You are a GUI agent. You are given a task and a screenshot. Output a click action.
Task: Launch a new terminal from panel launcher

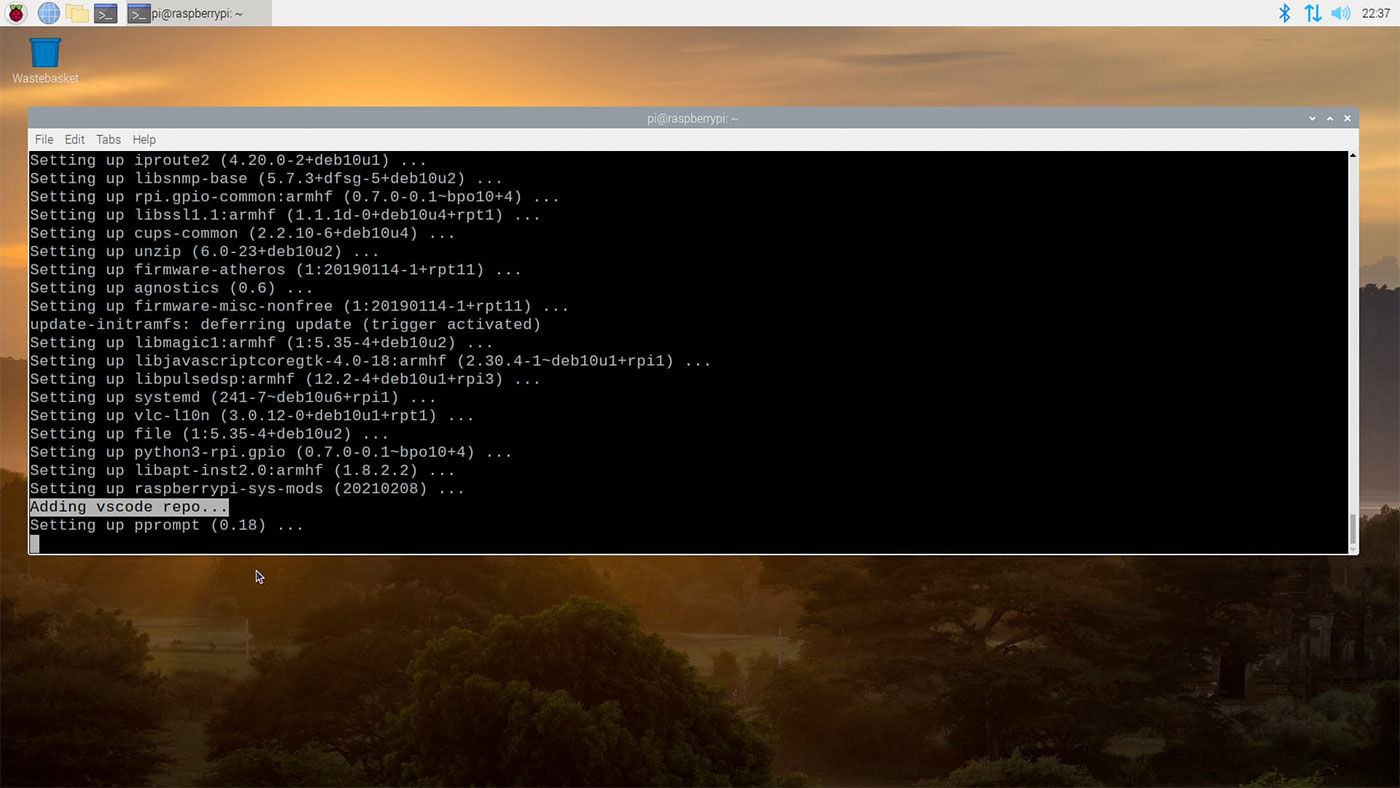pos(105,13)
